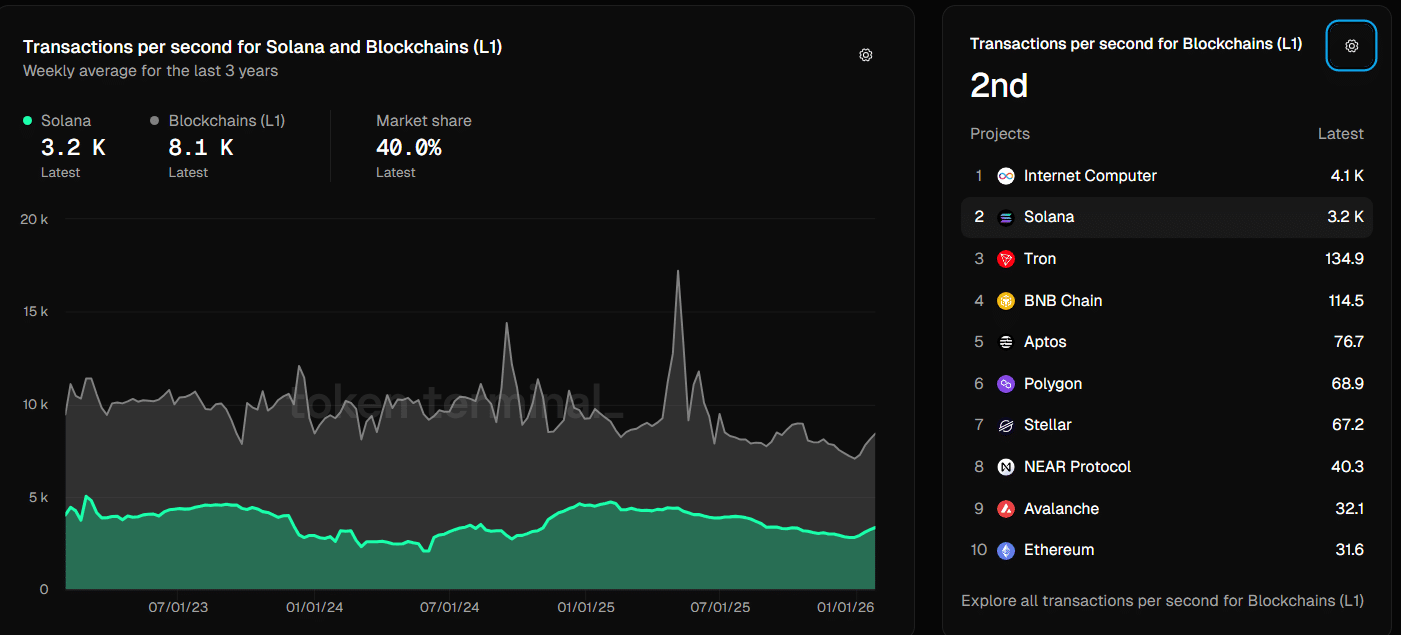Click the Aptos project logo

pos(1005,341)
